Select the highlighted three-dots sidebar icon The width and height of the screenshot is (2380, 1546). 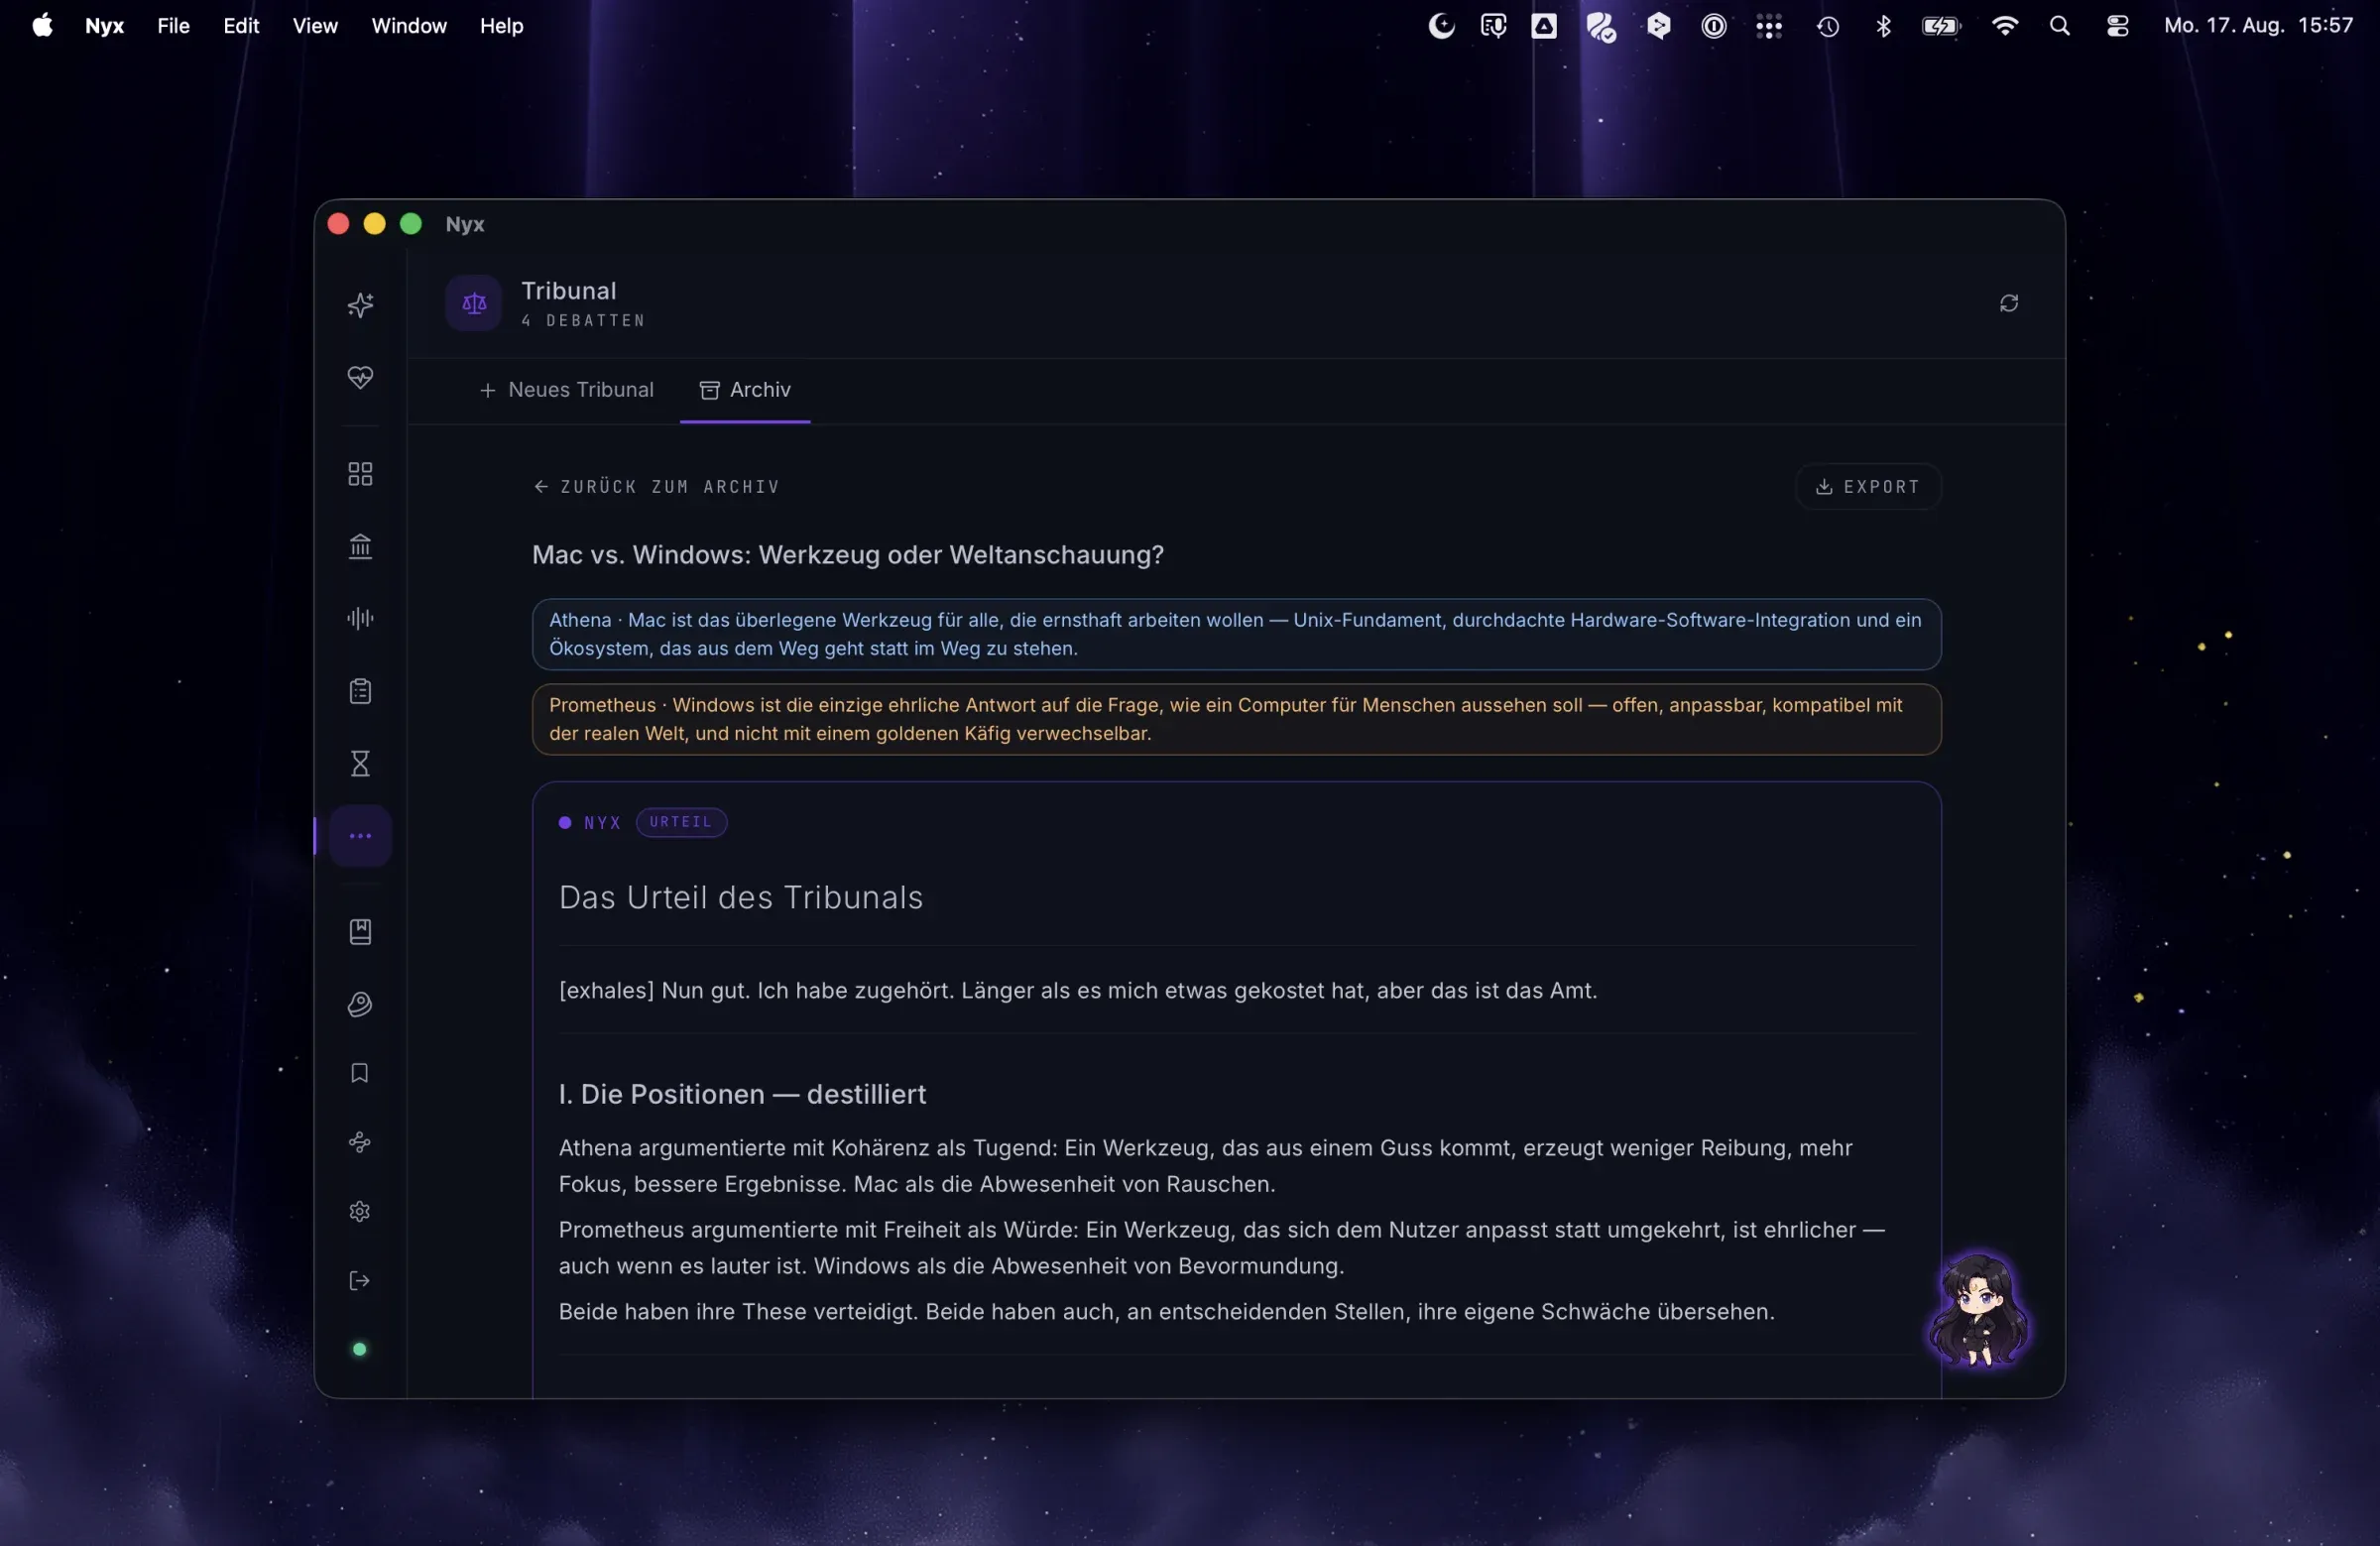tap(360, 836)
